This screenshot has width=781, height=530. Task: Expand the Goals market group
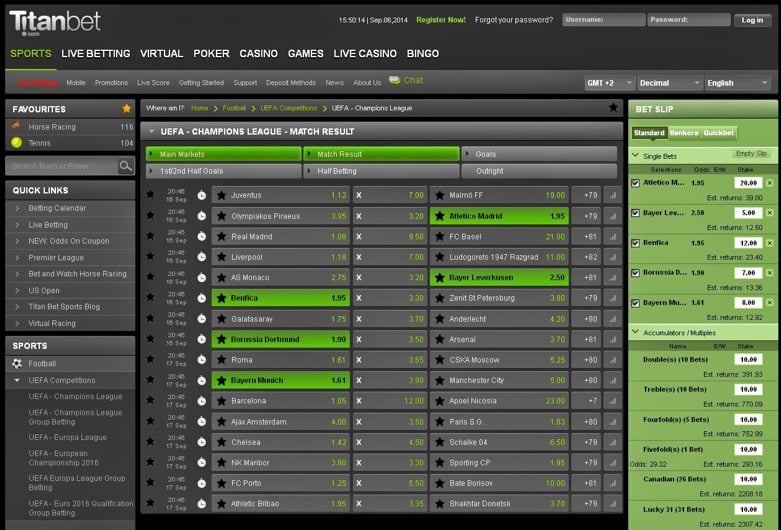click(539, 154)
